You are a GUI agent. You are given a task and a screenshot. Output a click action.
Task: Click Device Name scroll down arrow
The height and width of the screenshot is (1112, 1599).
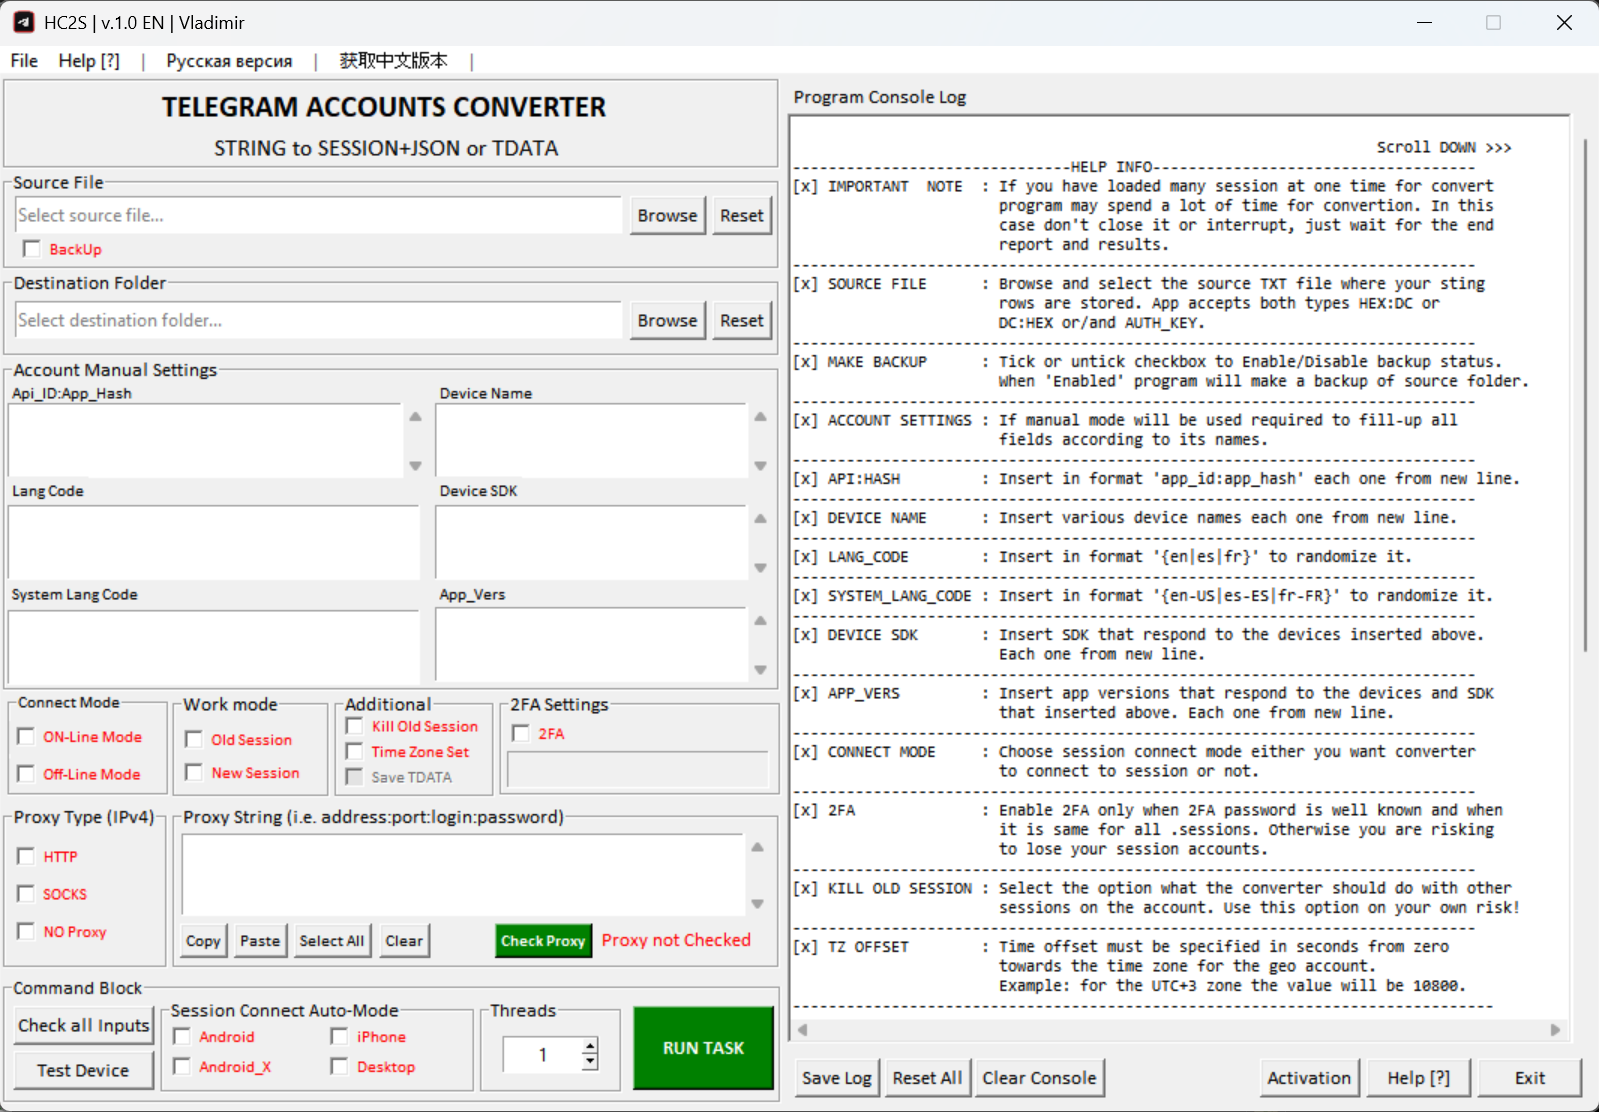click(760, 466)
